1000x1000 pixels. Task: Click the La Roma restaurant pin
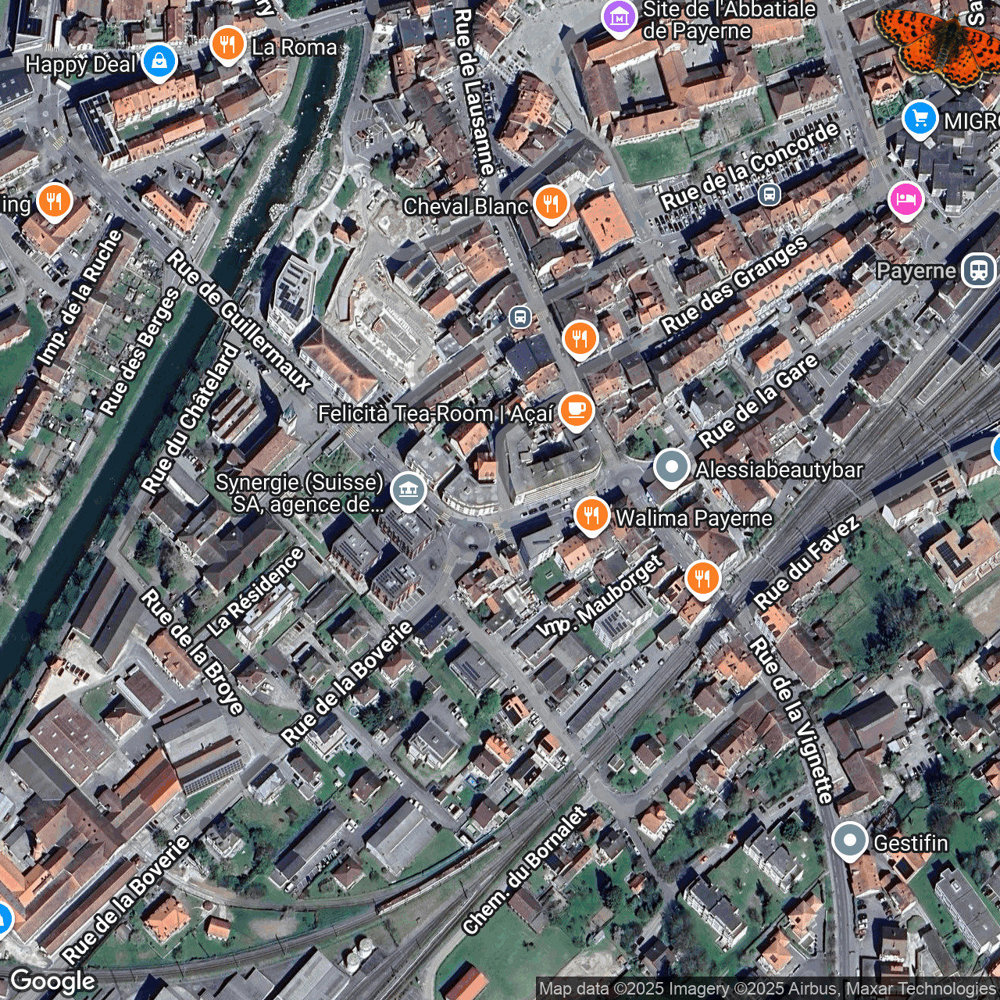228,45
